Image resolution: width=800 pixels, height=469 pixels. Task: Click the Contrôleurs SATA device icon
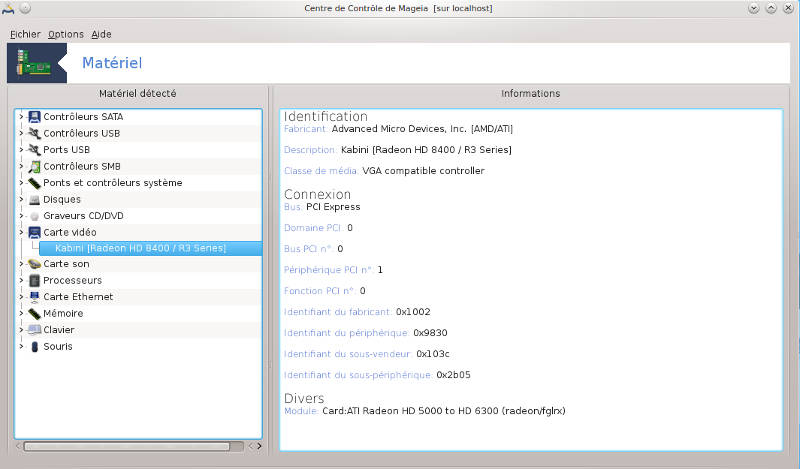click(34, 117)
